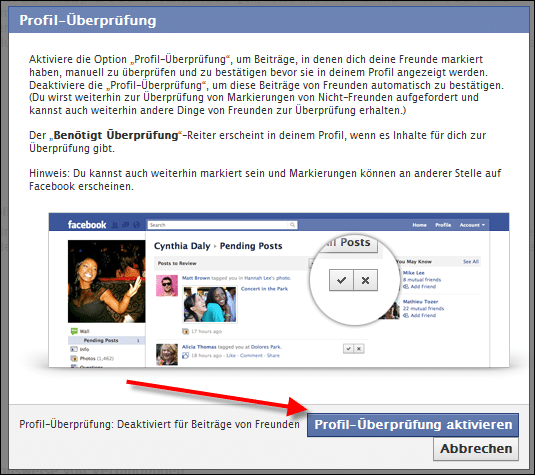Click Add Friend under Mathieu Tozer
Viewport: 535px width, 475px height.
pos(423,315)
